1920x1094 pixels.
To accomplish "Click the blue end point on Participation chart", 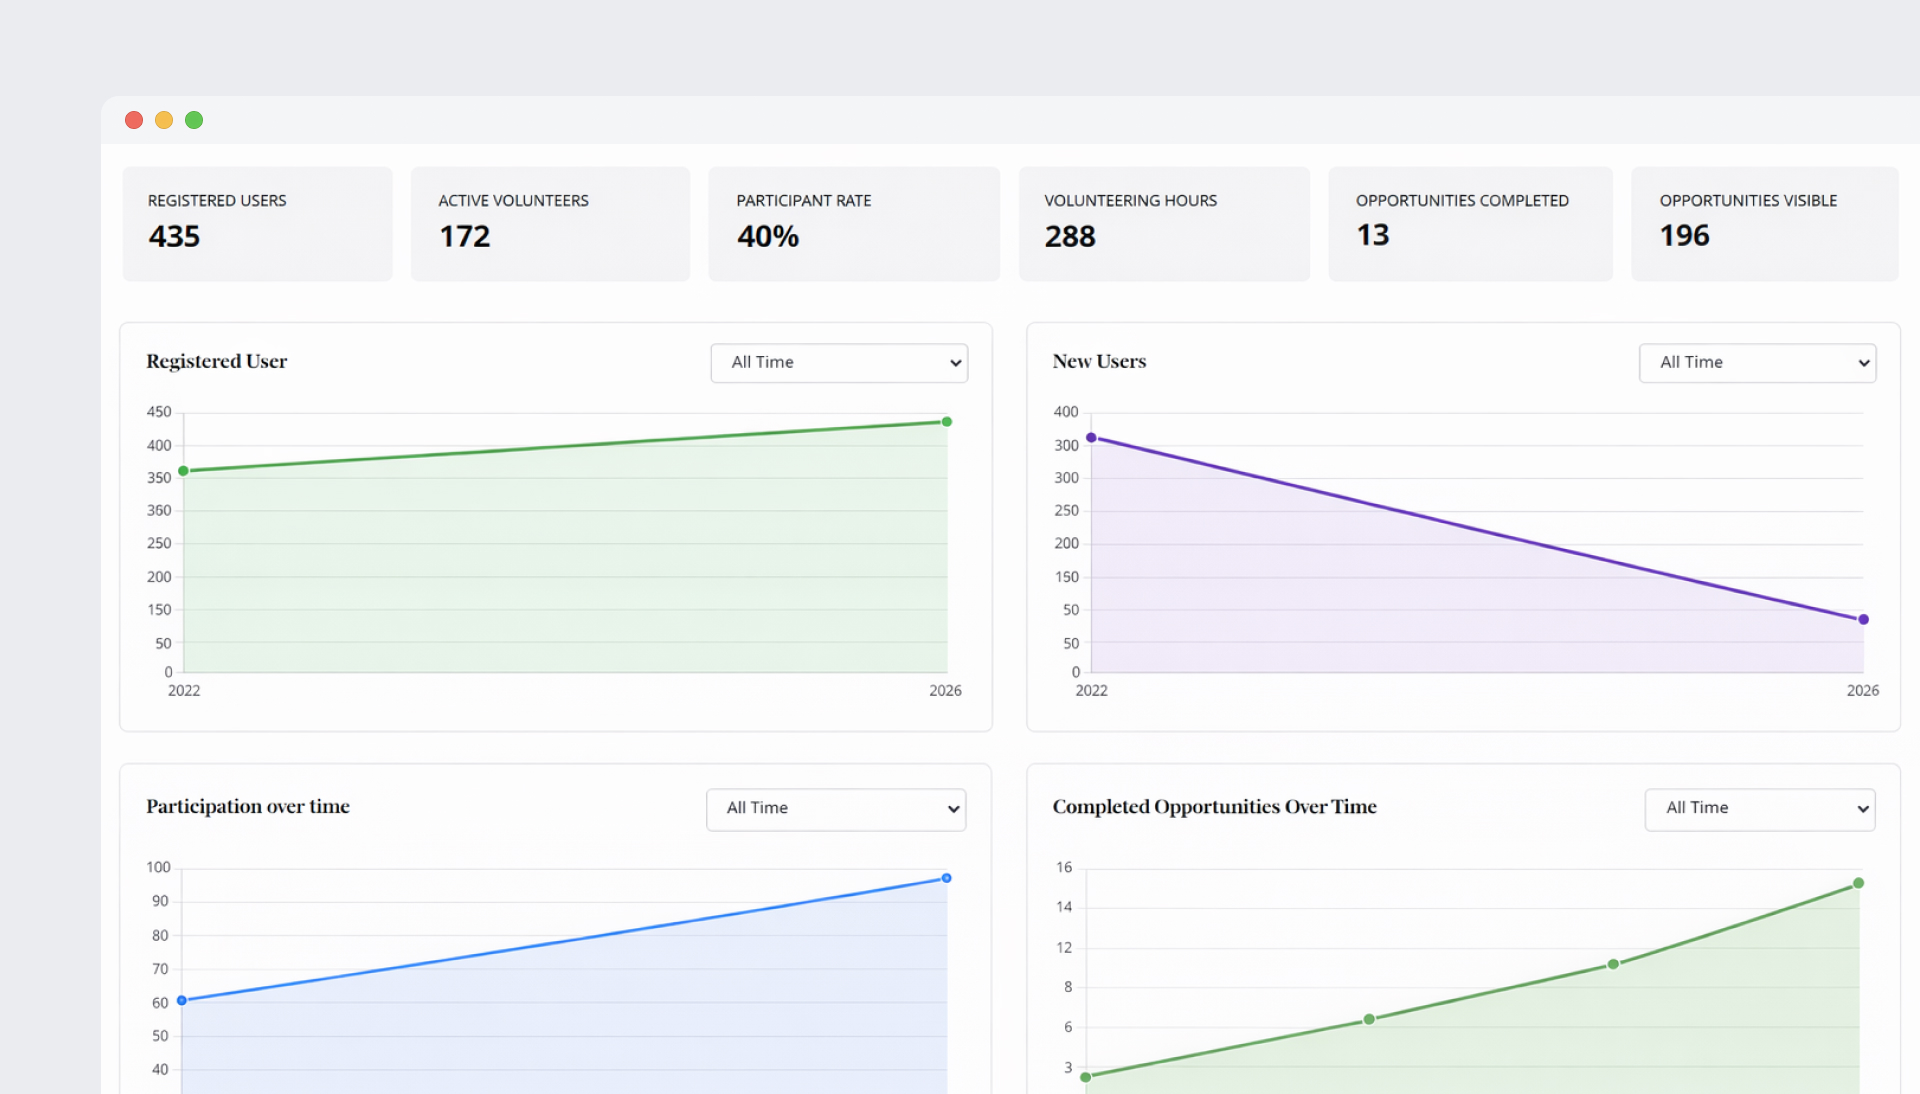I will (946, 878).
